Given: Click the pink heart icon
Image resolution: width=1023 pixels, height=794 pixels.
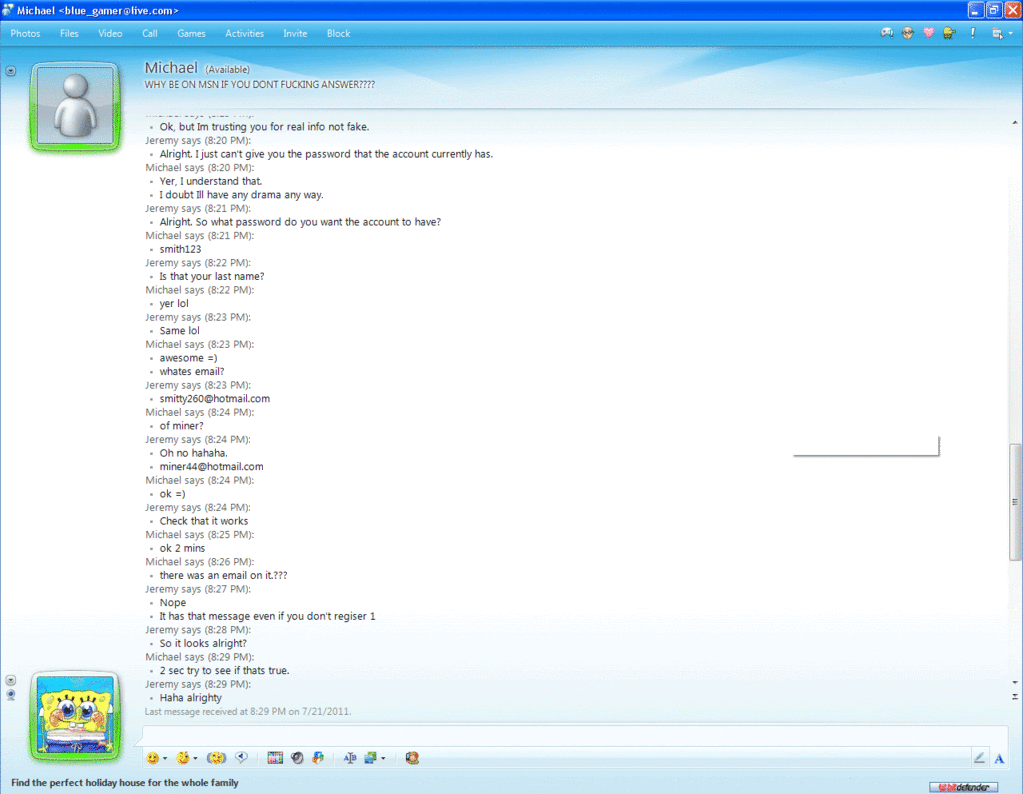Looking at the screenshot, I should [928, 33].
